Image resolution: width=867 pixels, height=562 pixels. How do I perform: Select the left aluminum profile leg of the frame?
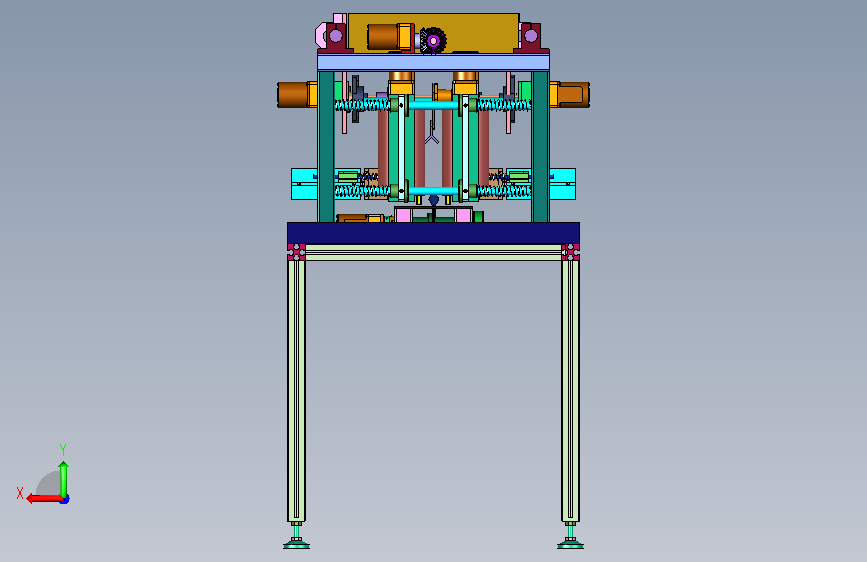(x=296, y=391)
